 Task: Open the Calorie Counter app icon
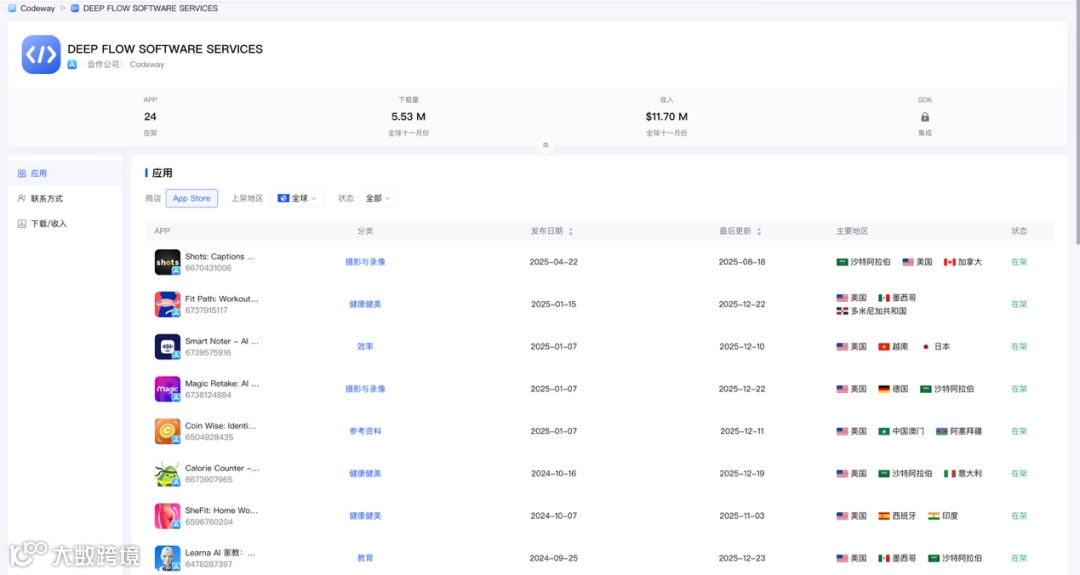point(167,474)
